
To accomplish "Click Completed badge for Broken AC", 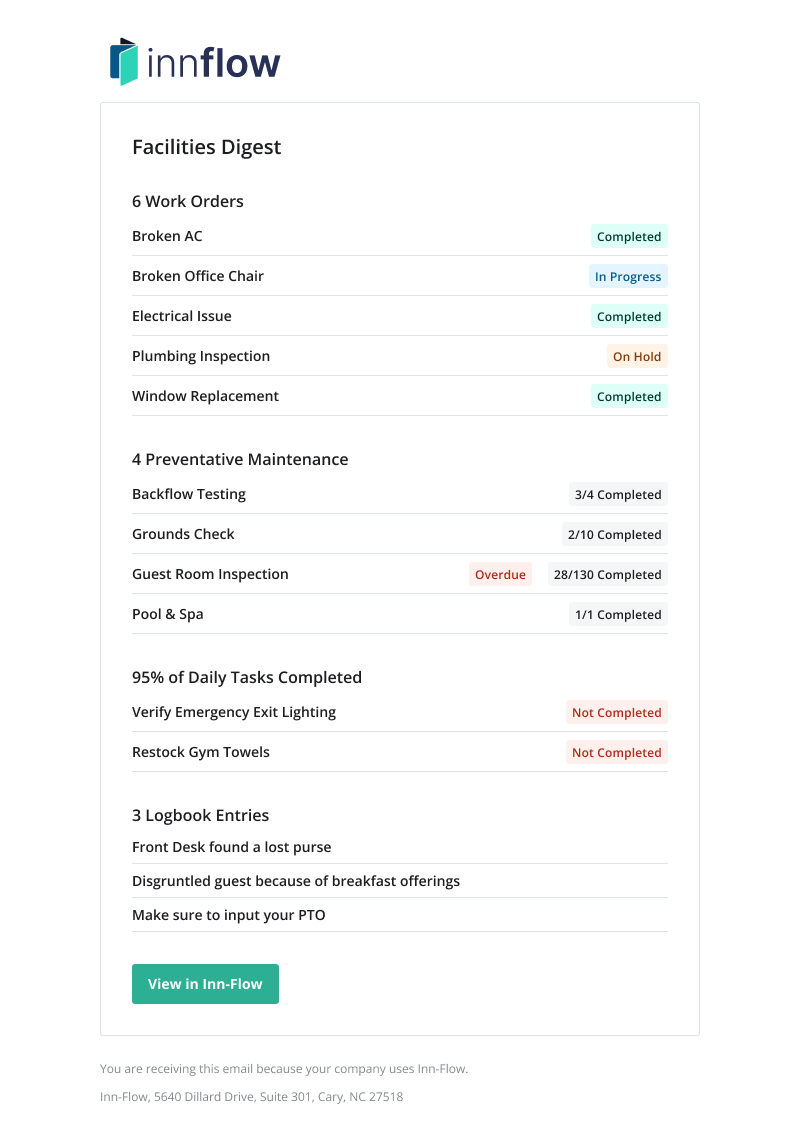I will tap(629, 236).
